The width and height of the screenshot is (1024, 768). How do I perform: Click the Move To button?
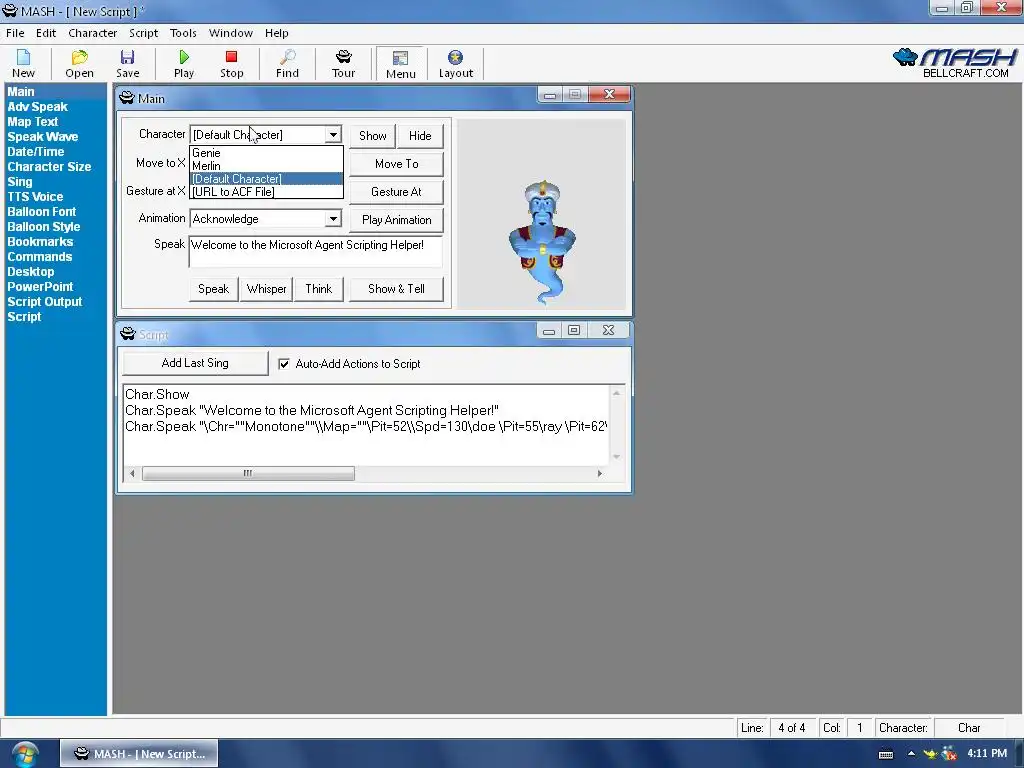tap(396, 164)
